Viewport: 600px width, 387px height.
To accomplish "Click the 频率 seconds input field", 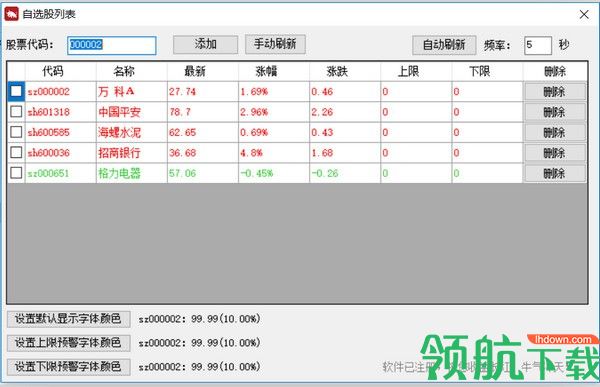I will pos(538,46).
